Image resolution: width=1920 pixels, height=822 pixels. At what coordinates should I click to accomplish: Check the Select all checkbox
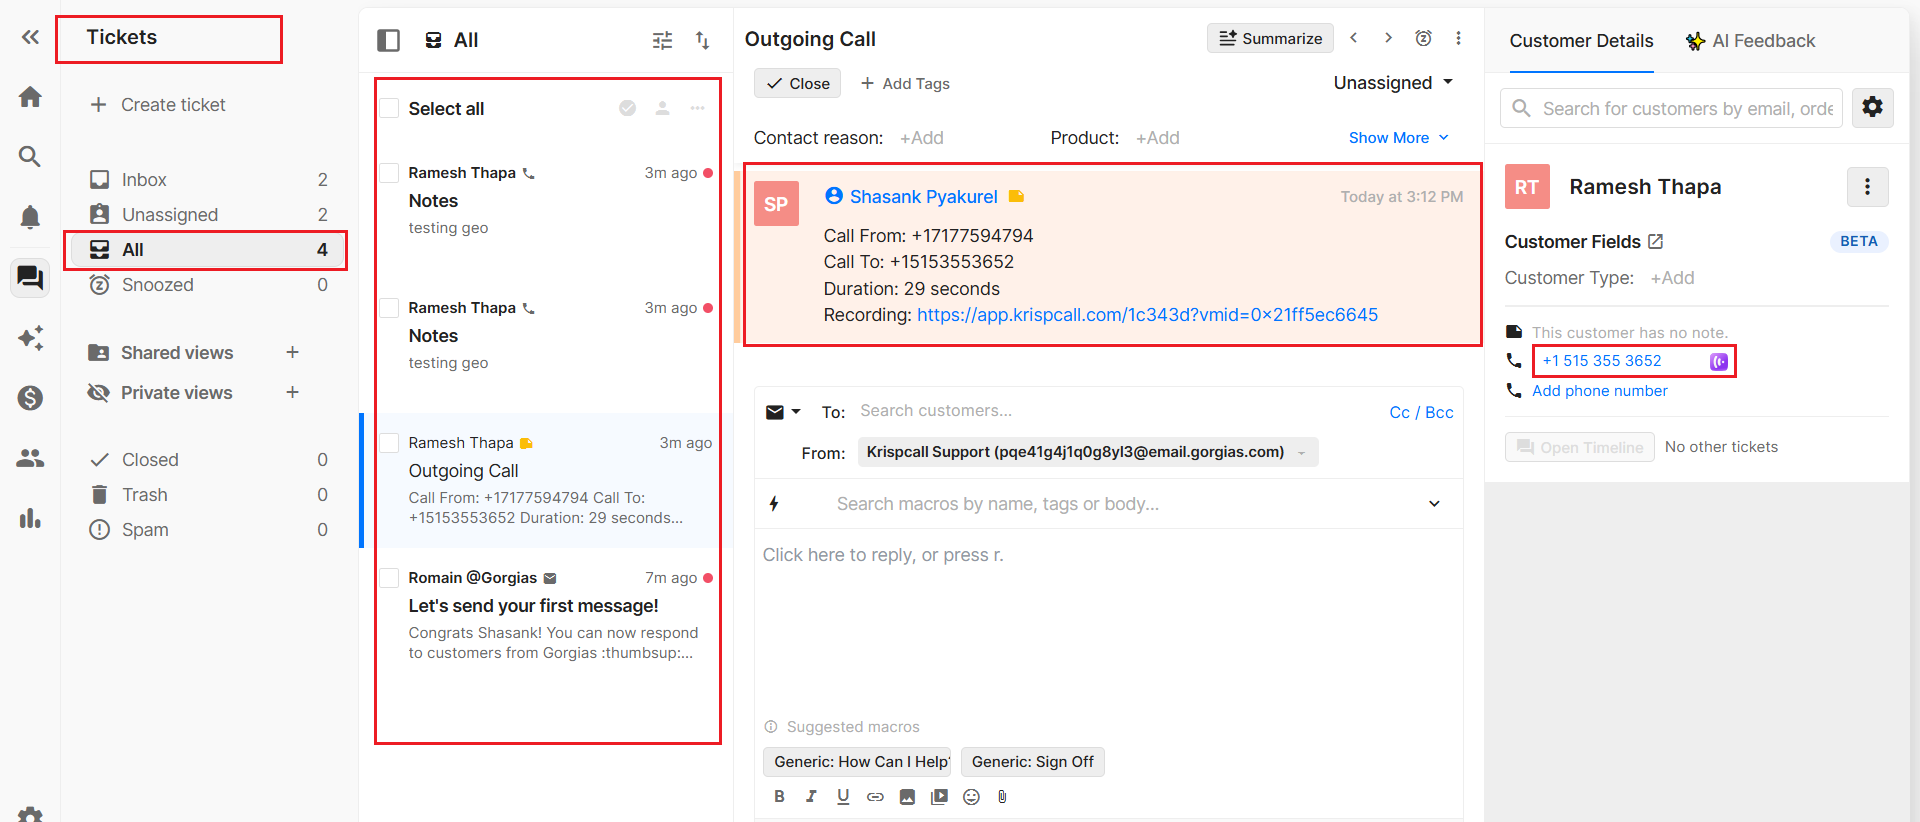click(x=389, y=108)
